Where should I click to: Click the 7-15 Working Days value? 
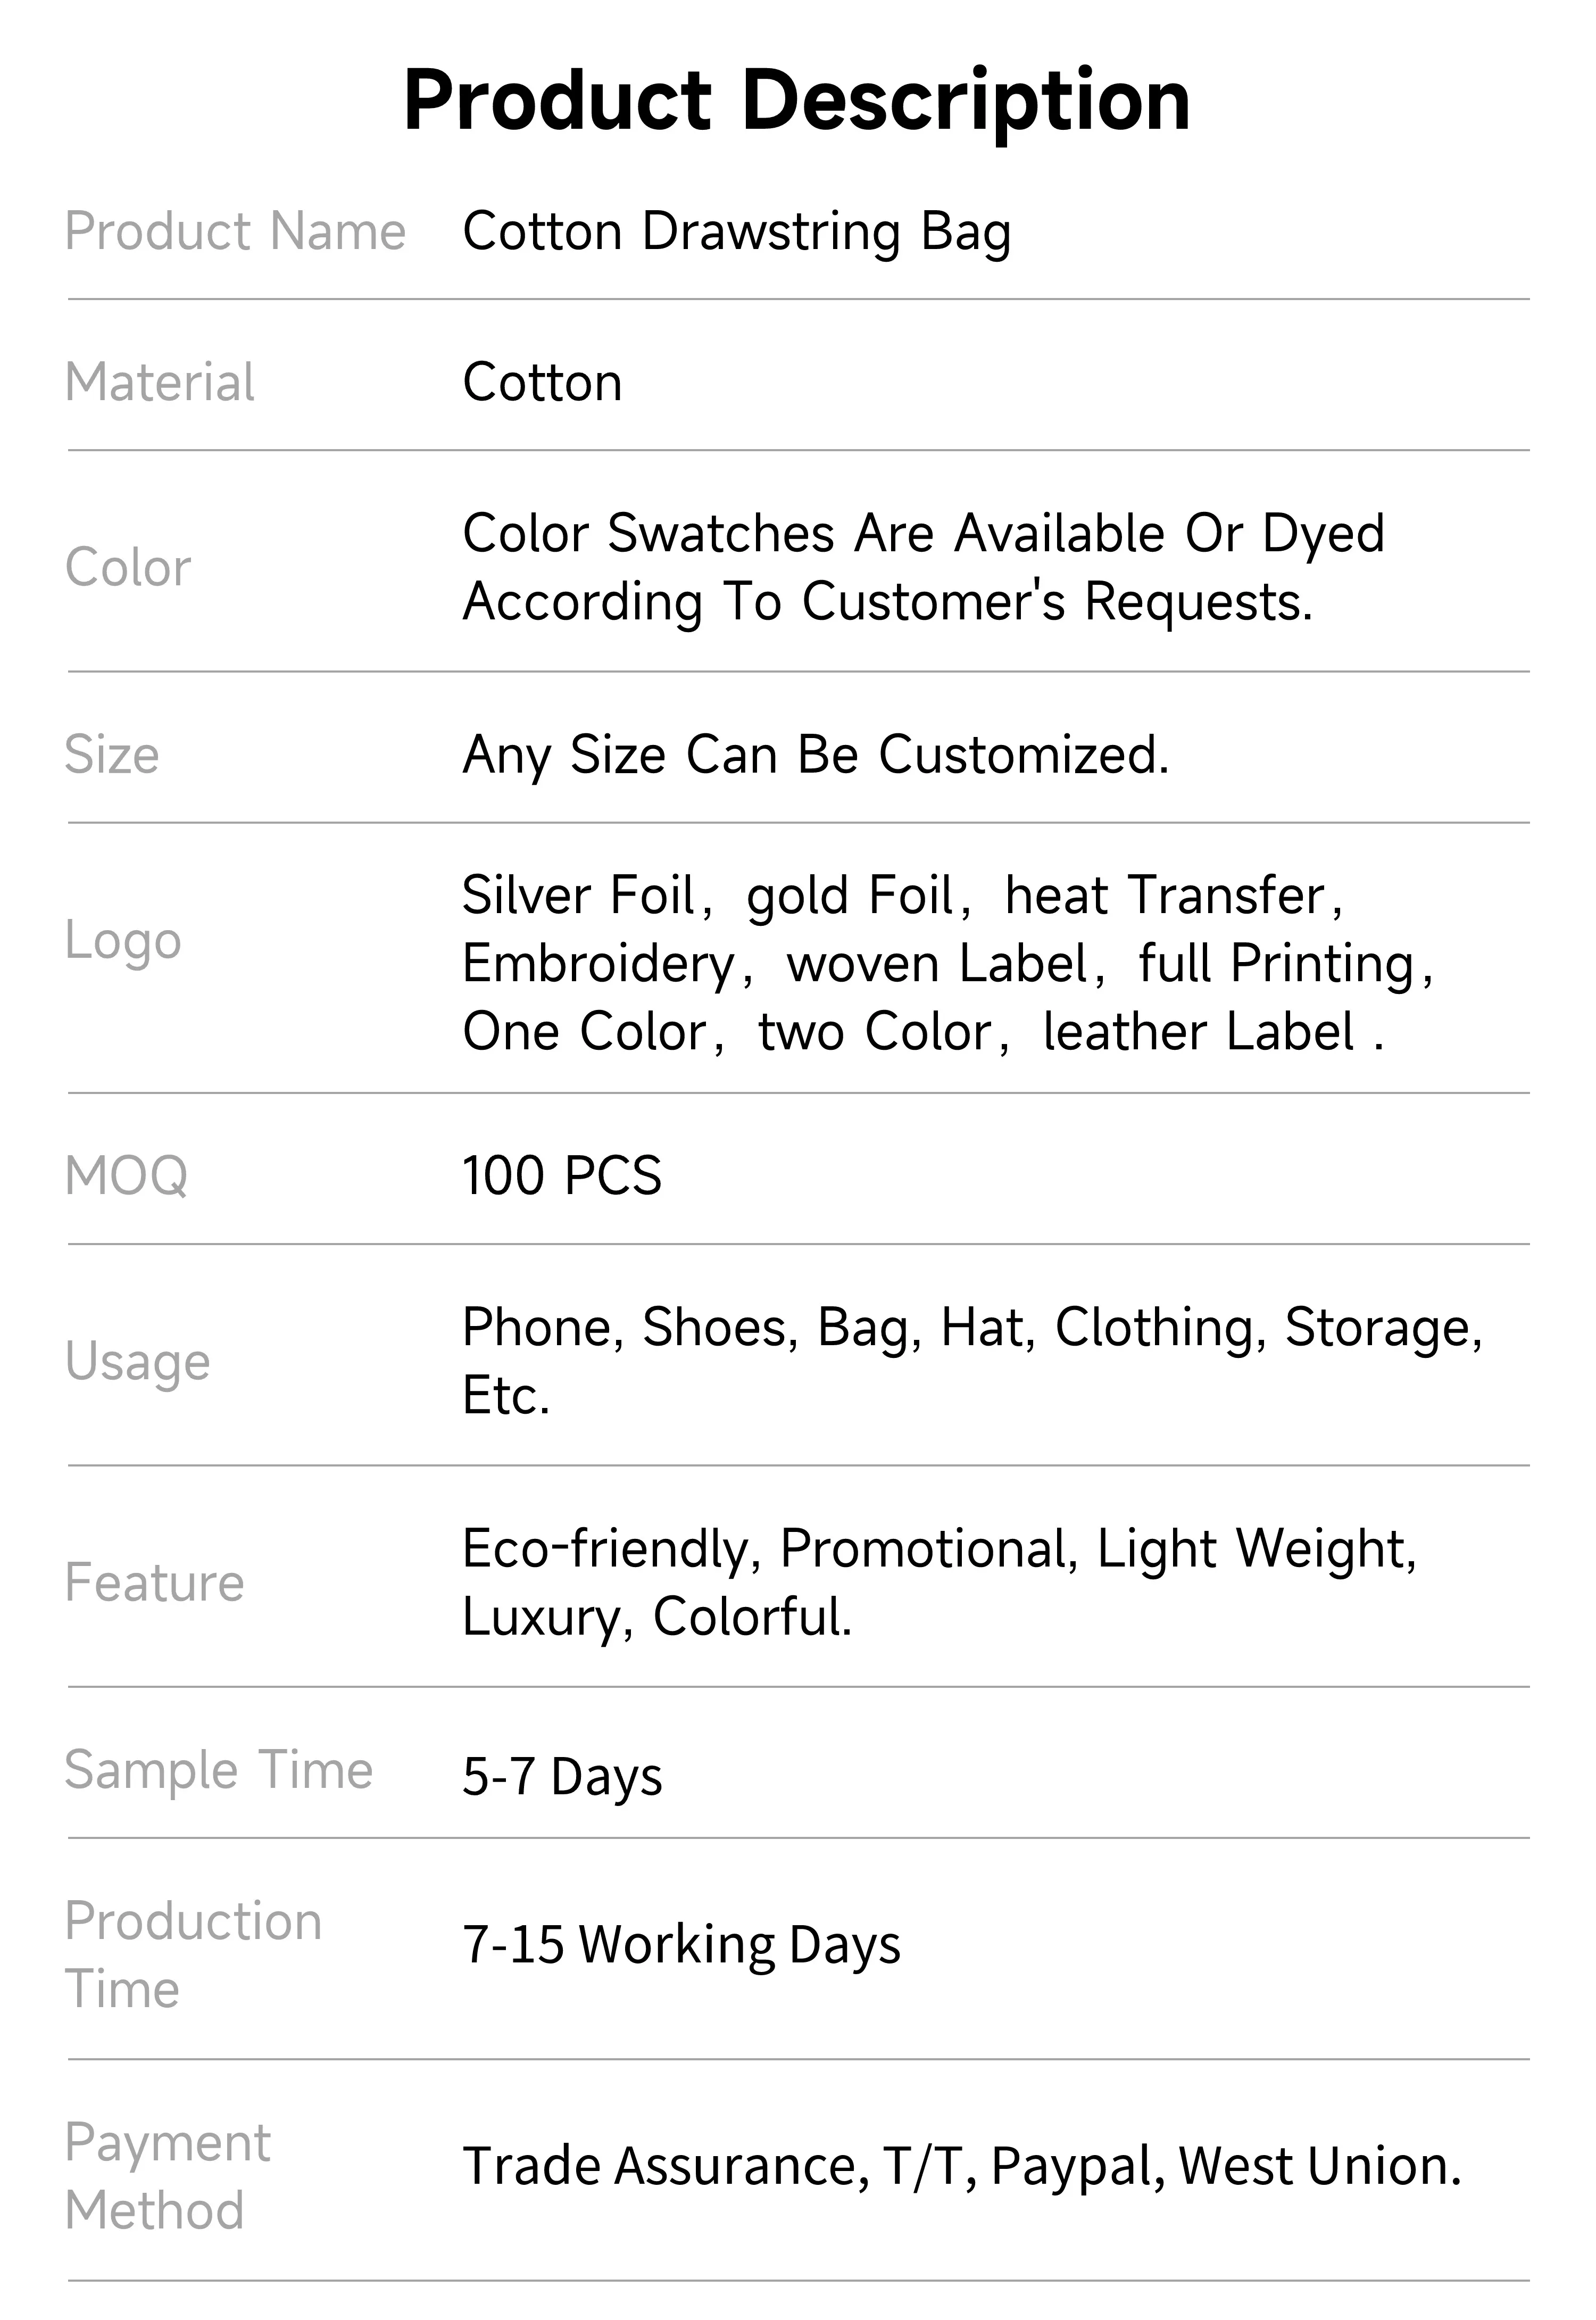681,1944
